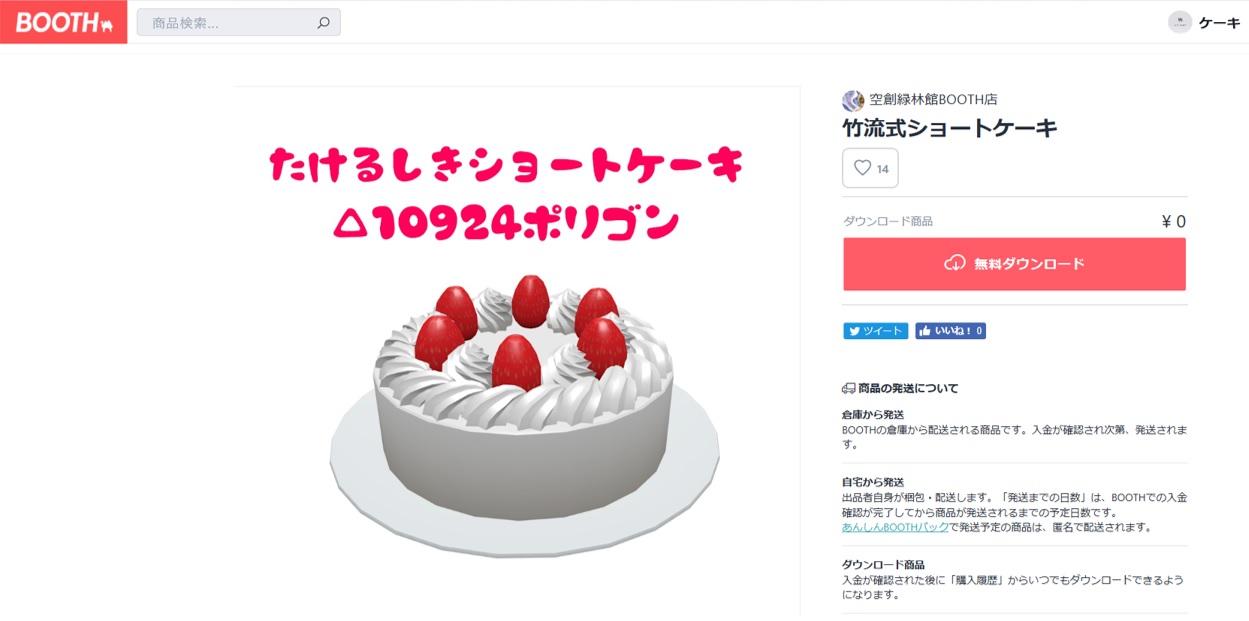The width and height of the screenshot is (1249, 621).
Task: Follow the あんしんBOOTHパック link
Action: click(x=895, y=527)
